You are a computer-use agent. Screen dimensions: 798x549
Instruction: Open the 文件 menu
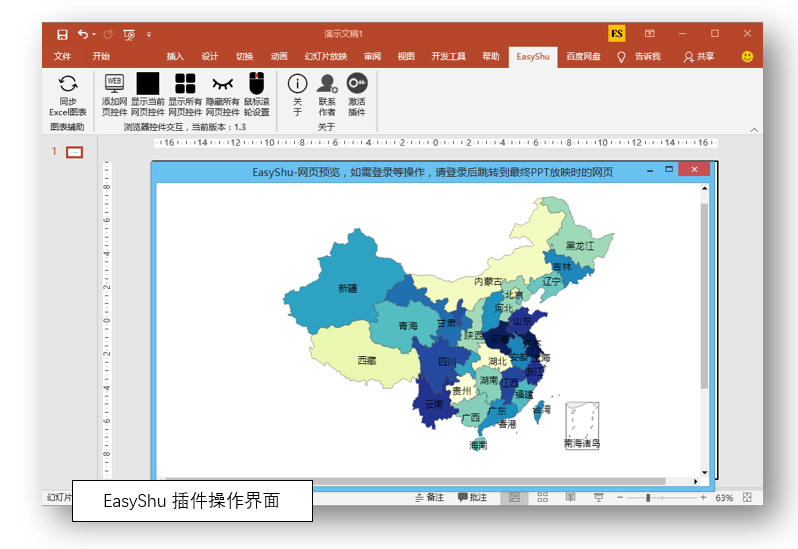click(62, 56)
